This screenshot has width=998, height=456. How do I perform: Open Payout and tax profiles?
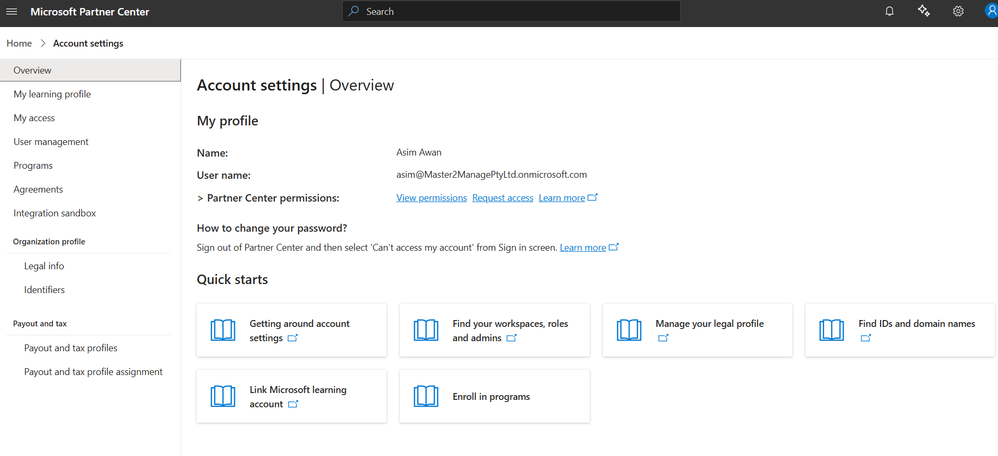coord(71,348)
